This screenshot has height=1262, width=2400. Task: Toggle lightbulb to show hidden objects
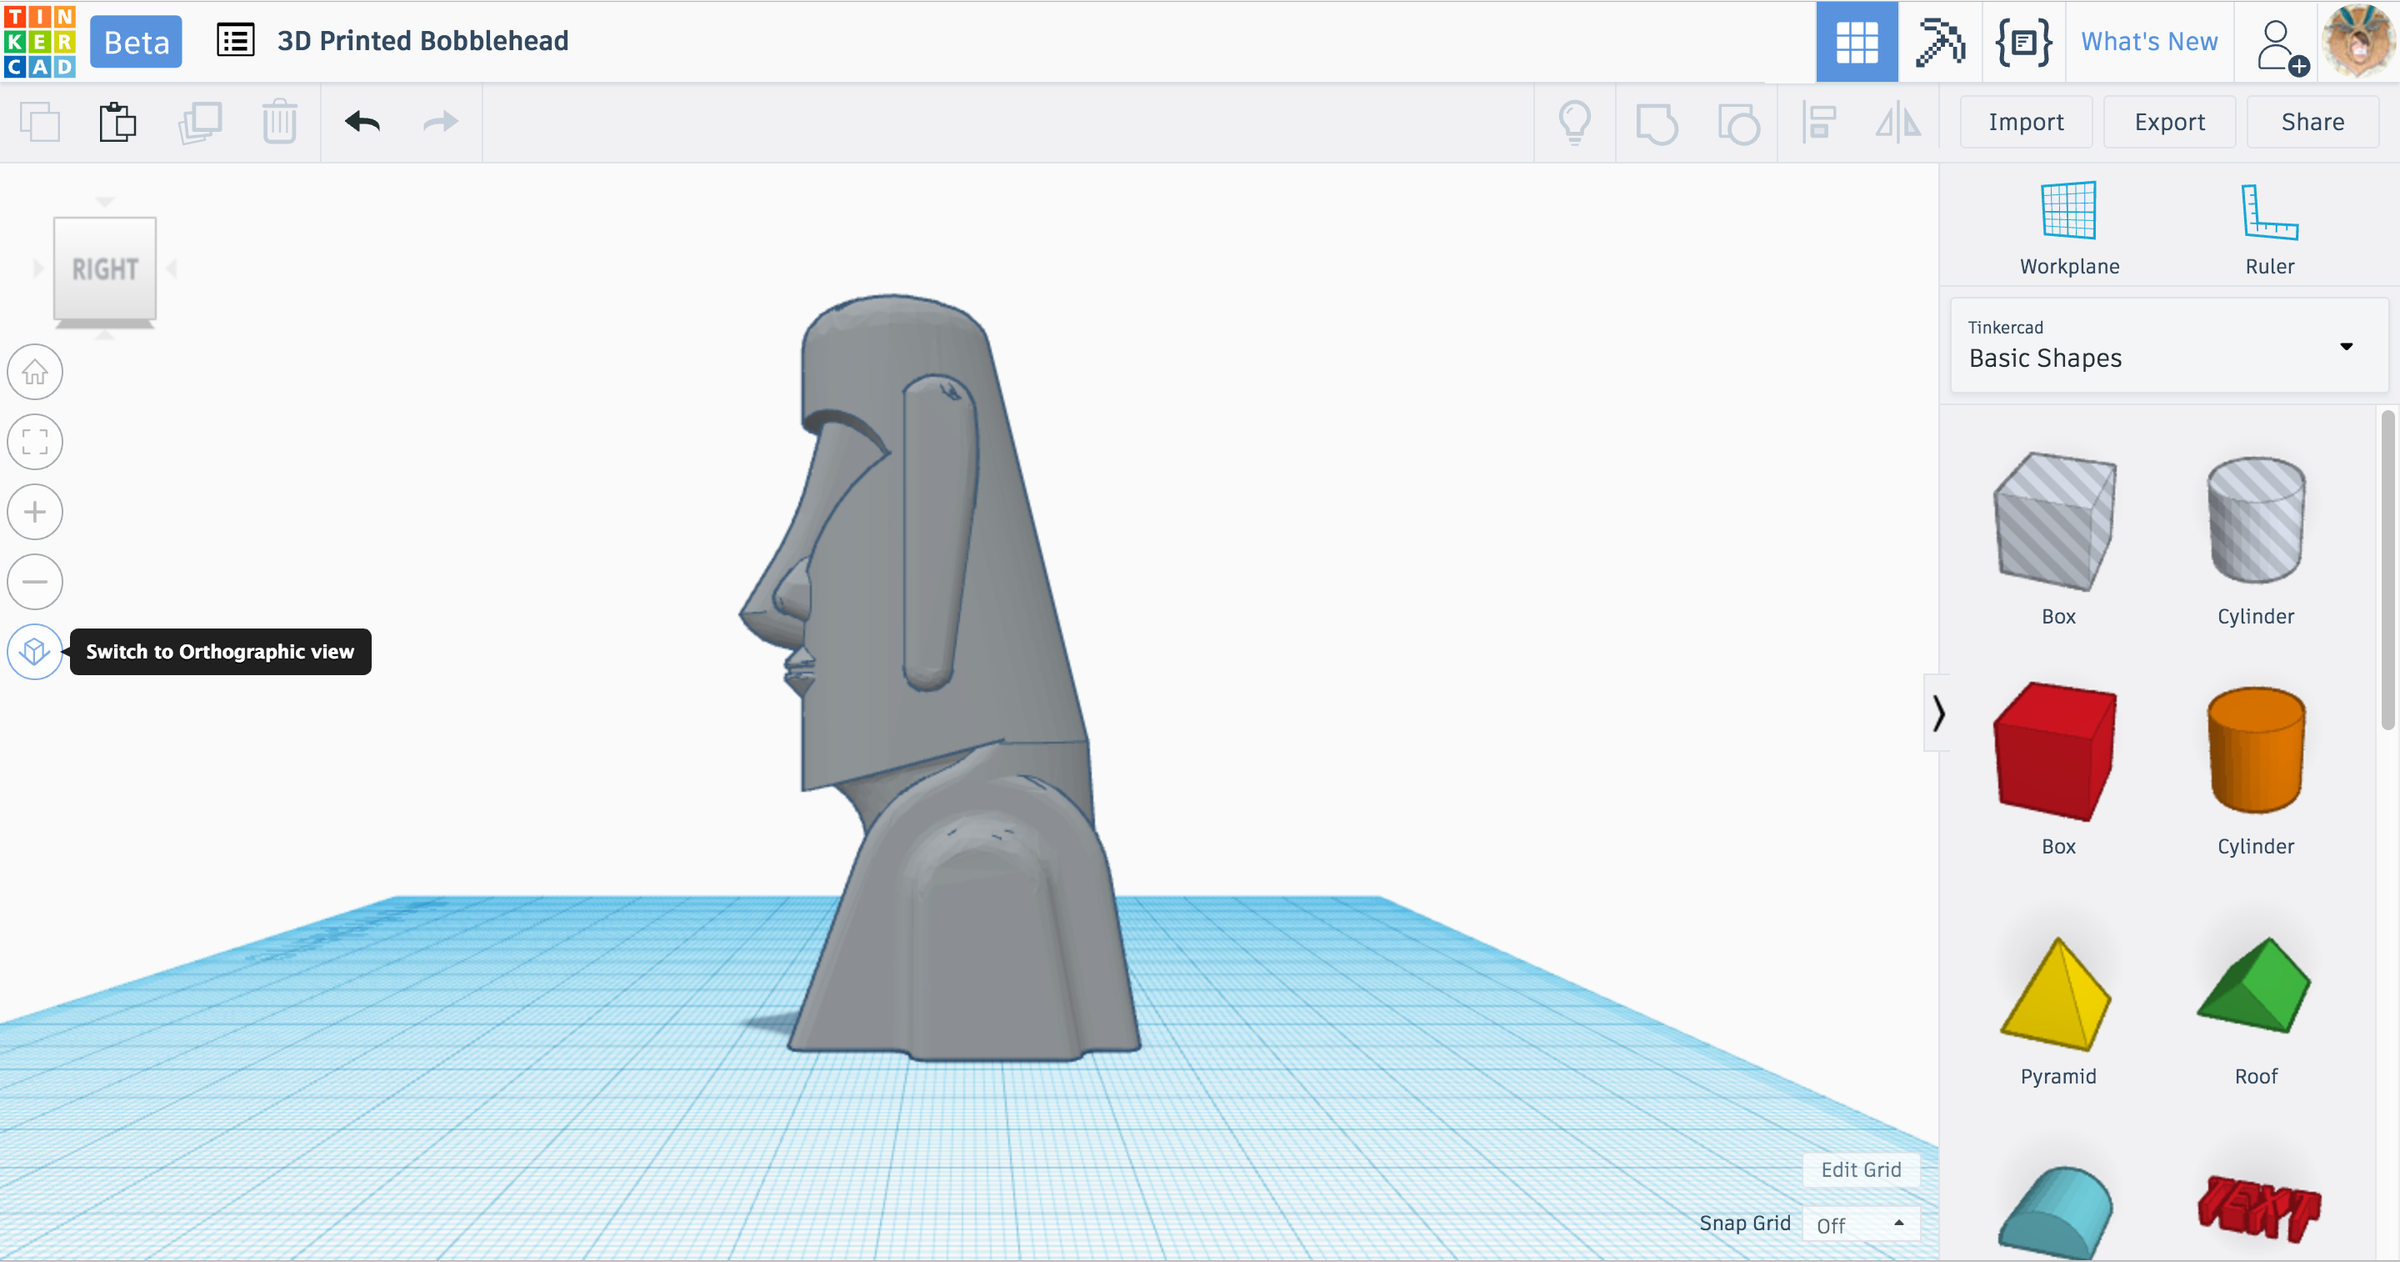pos(1574,121)
